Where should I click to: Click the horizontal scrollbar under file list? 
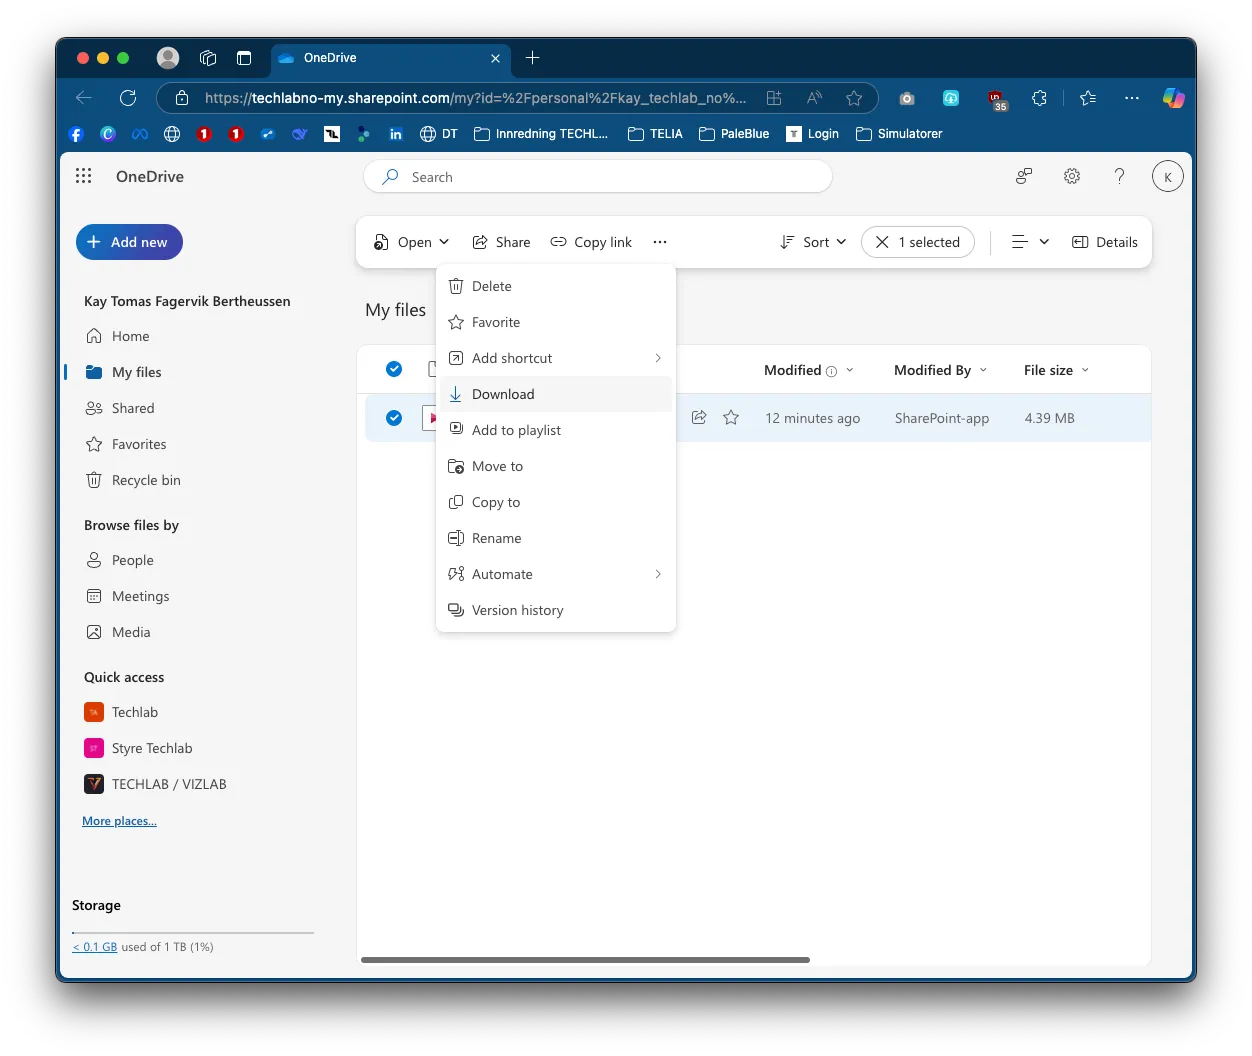pyautogui.click(x=585, y=960)
